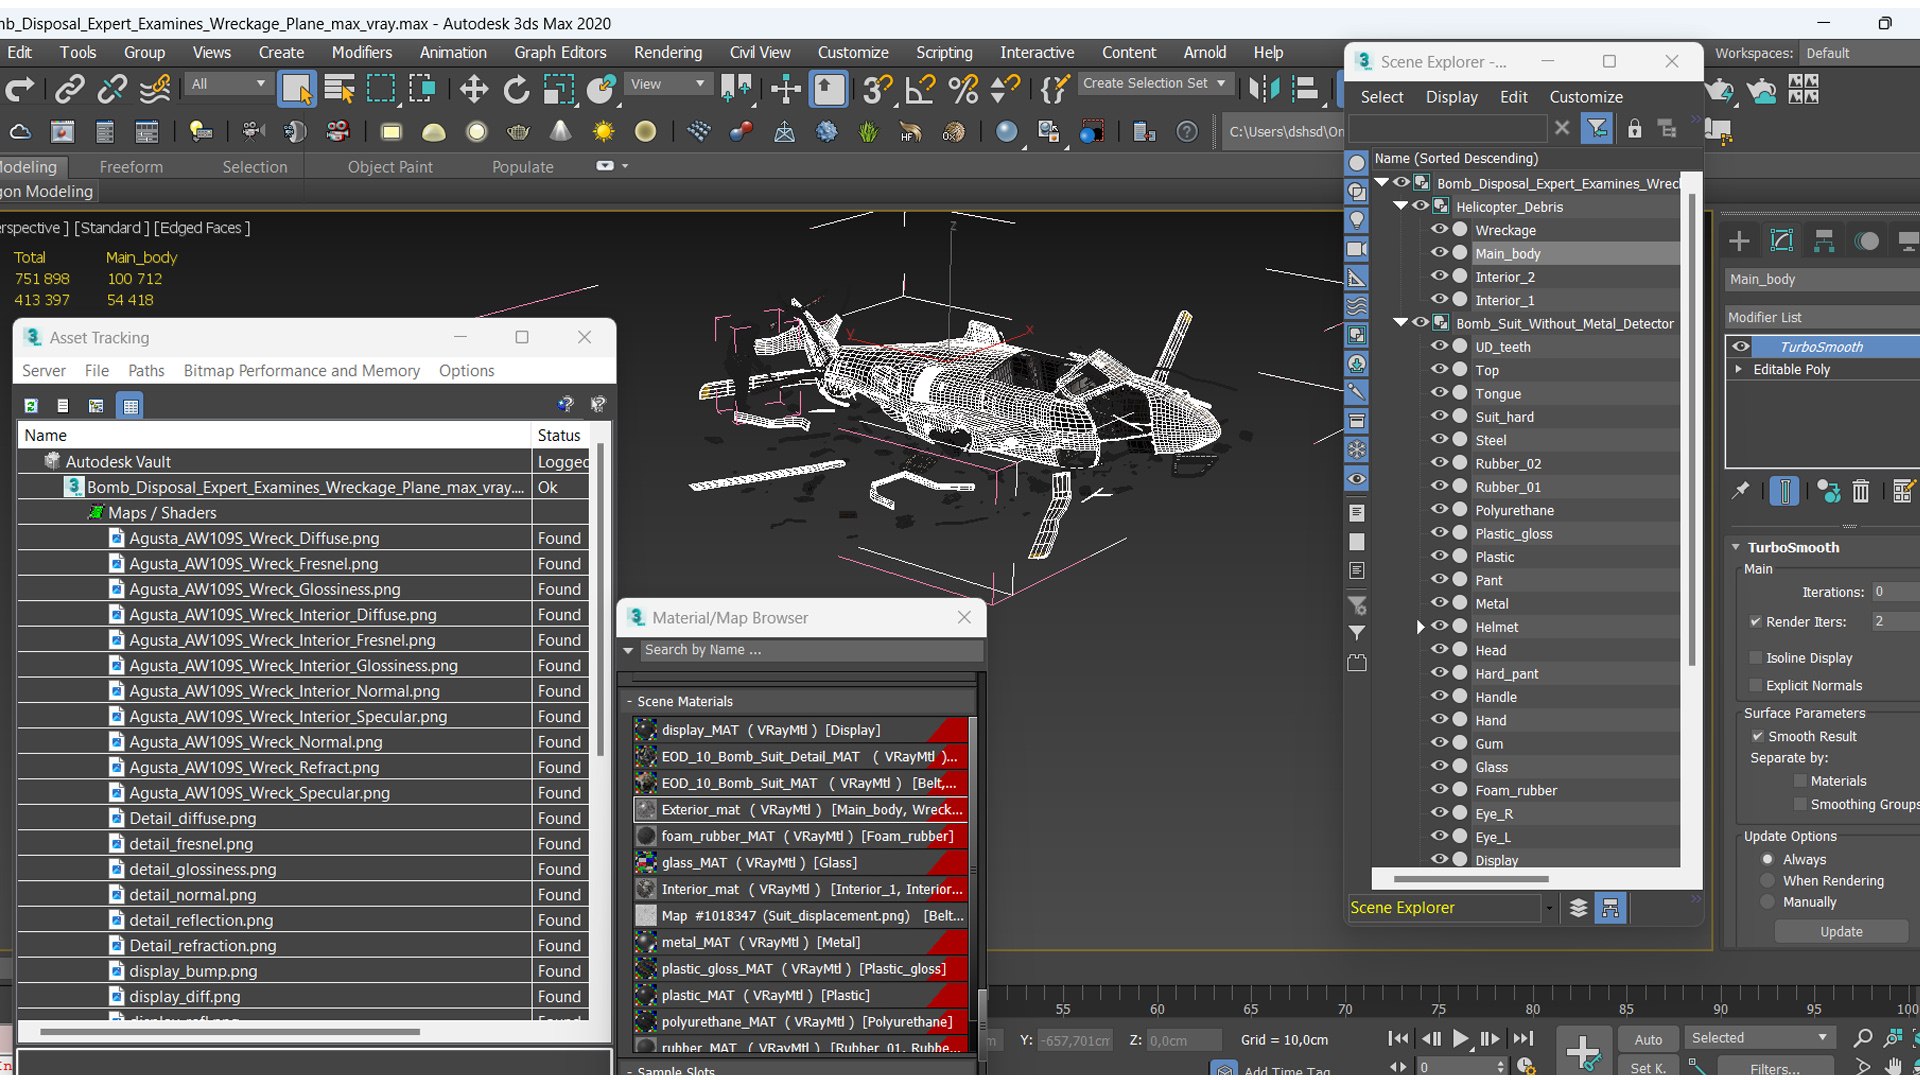Open Selected key filter dropdown

click(1759, 1038)
